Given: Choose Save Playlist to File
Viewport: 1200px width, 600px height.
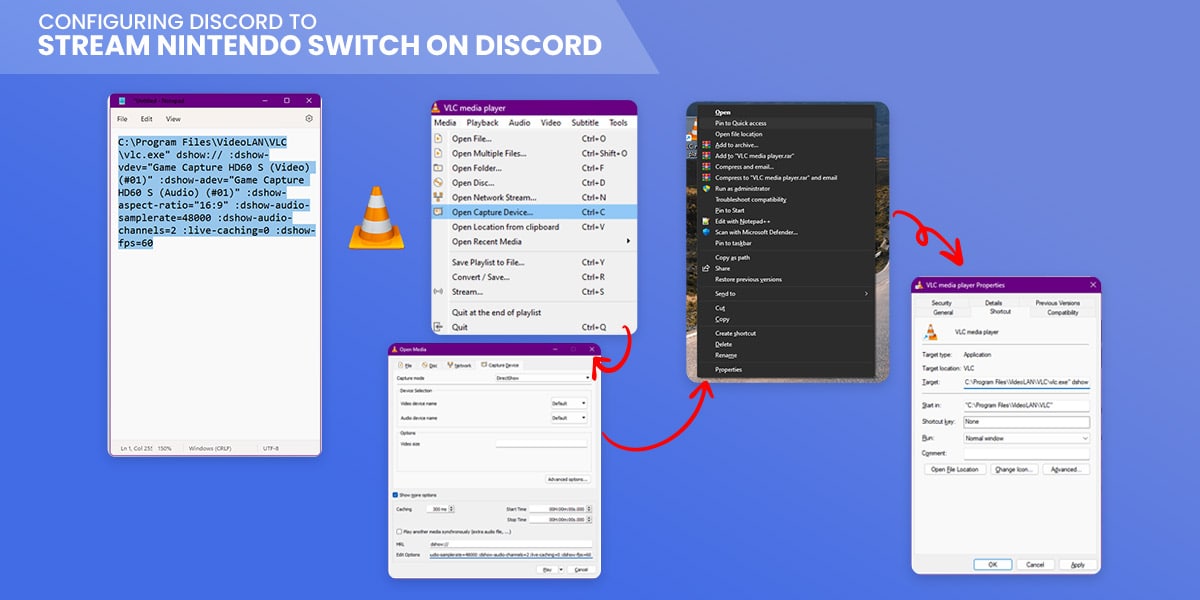Looking at the screenshot, I should click(488, 262).
